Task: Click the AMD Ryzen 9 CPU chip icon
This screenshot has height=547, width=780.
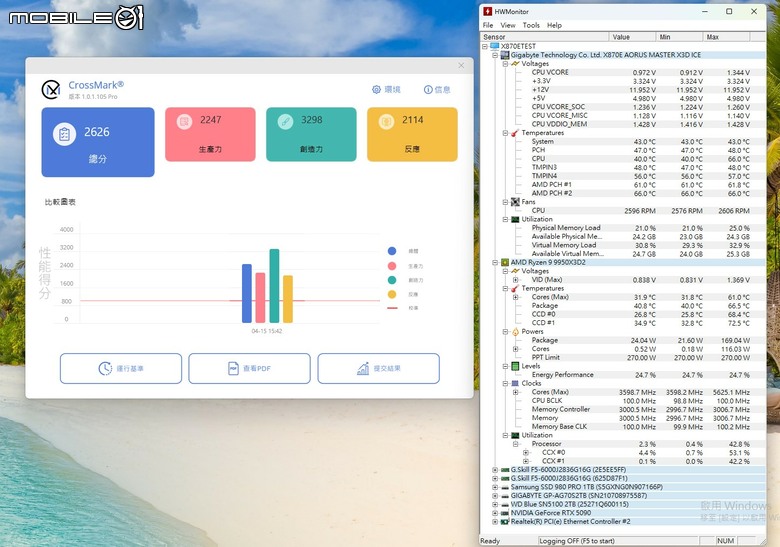Action: tap(504, 262)
